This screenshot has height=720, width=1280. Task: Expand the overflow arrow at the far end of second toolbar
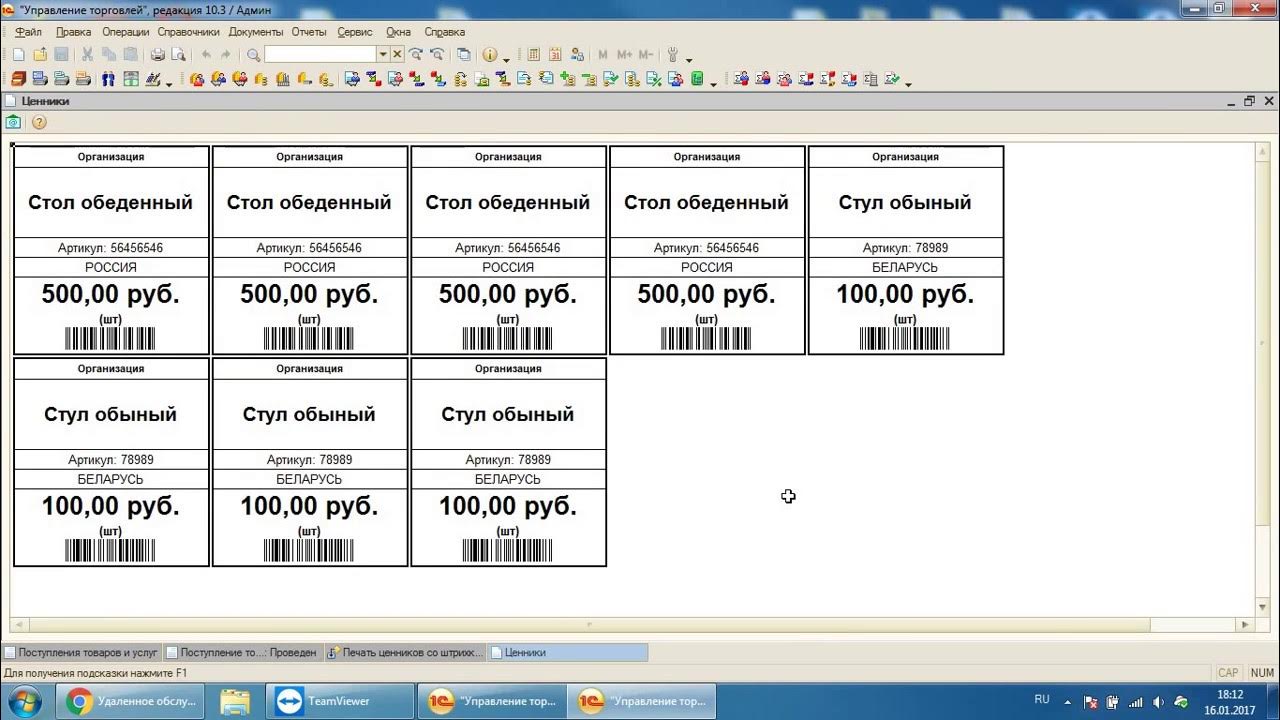[x=908, y=83]
